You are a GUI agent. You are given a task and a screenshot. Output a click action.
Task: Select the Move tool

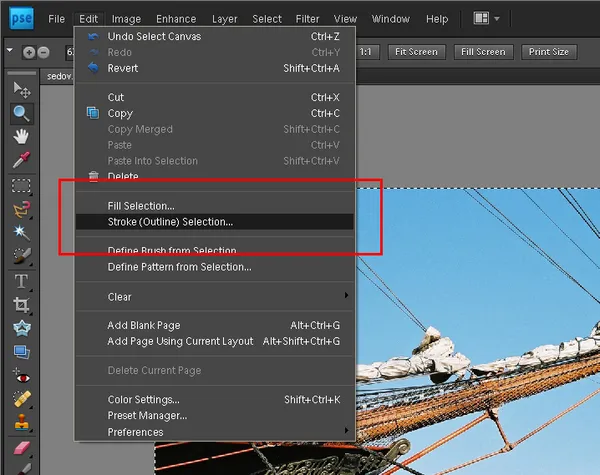click(x=21, y=91)
